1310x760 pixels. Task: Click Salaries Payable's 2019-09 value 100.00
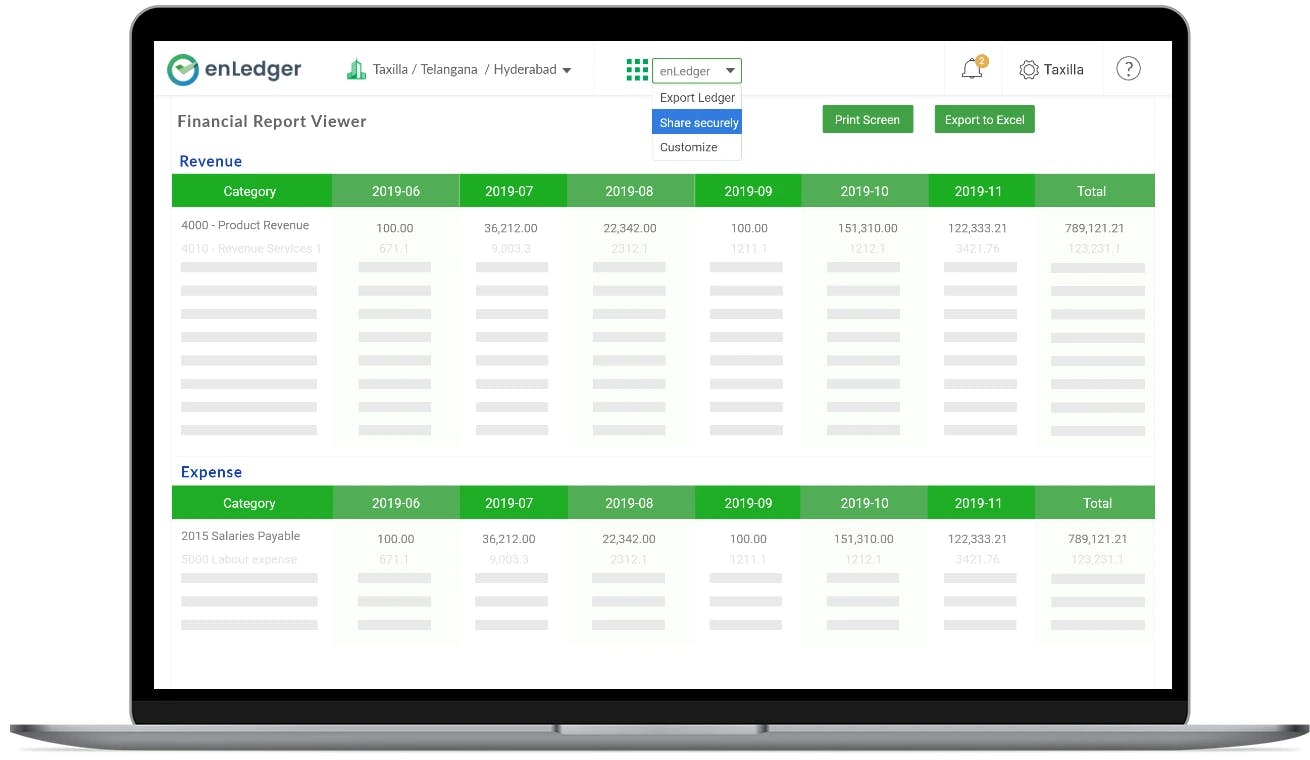(x=748, y=539)
